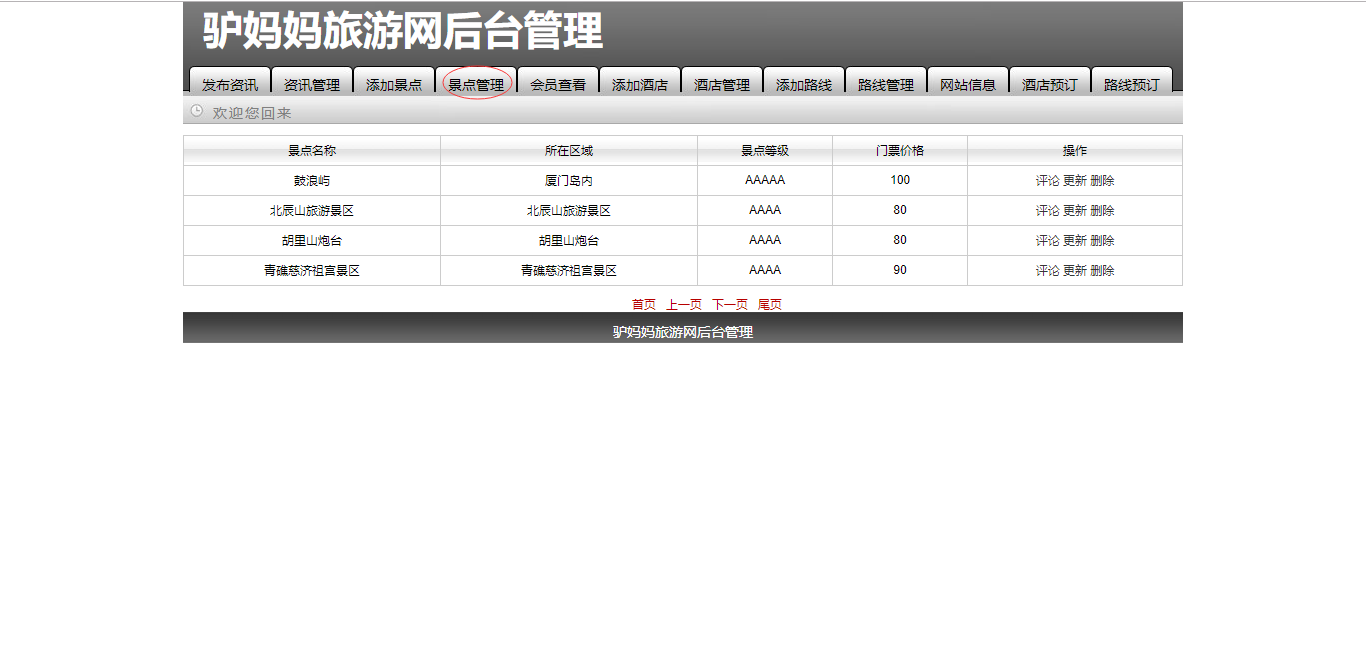
Task: Click the 上一页 pagination link
Action: click(x=684, y=305)
